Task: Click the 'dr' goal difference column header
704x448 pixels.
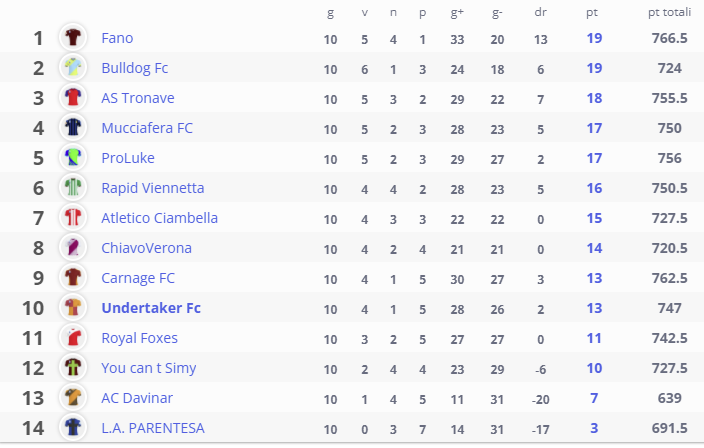Action: point(541,12)
